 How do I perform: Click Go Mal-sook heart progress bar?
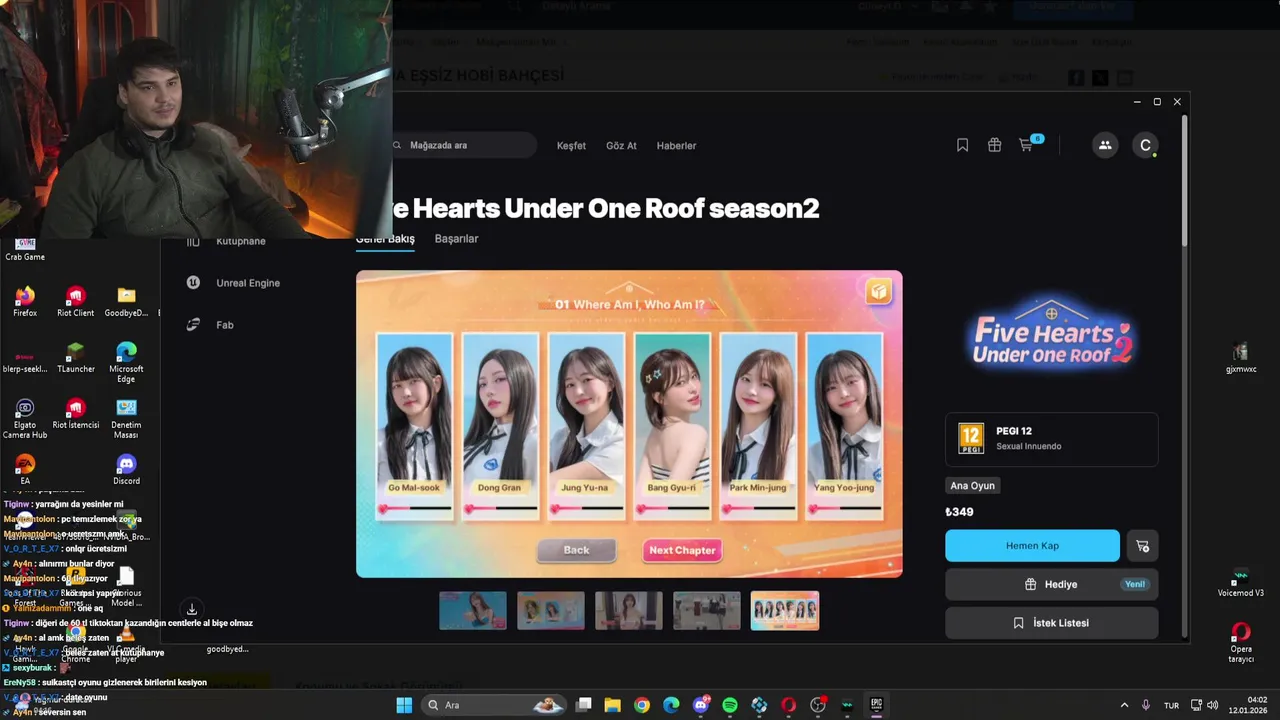click(415, 508)
